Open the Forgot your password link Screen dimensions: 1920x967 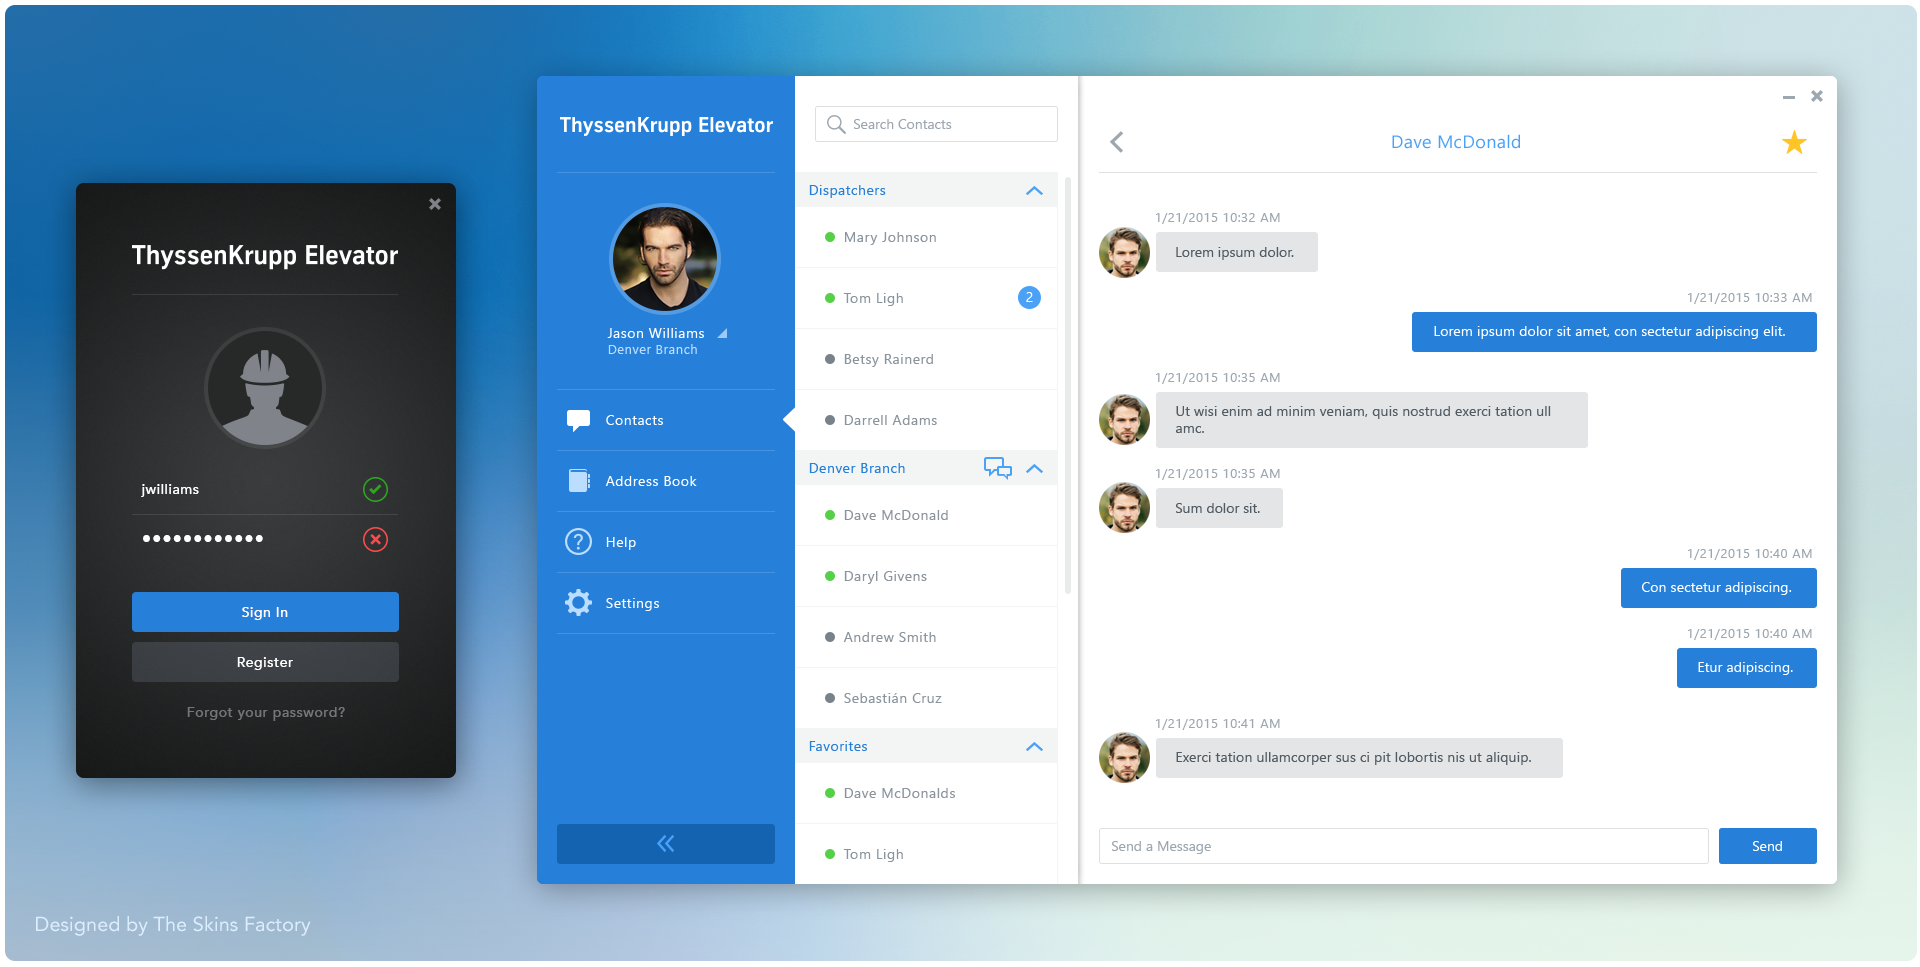tap(266, 712)
